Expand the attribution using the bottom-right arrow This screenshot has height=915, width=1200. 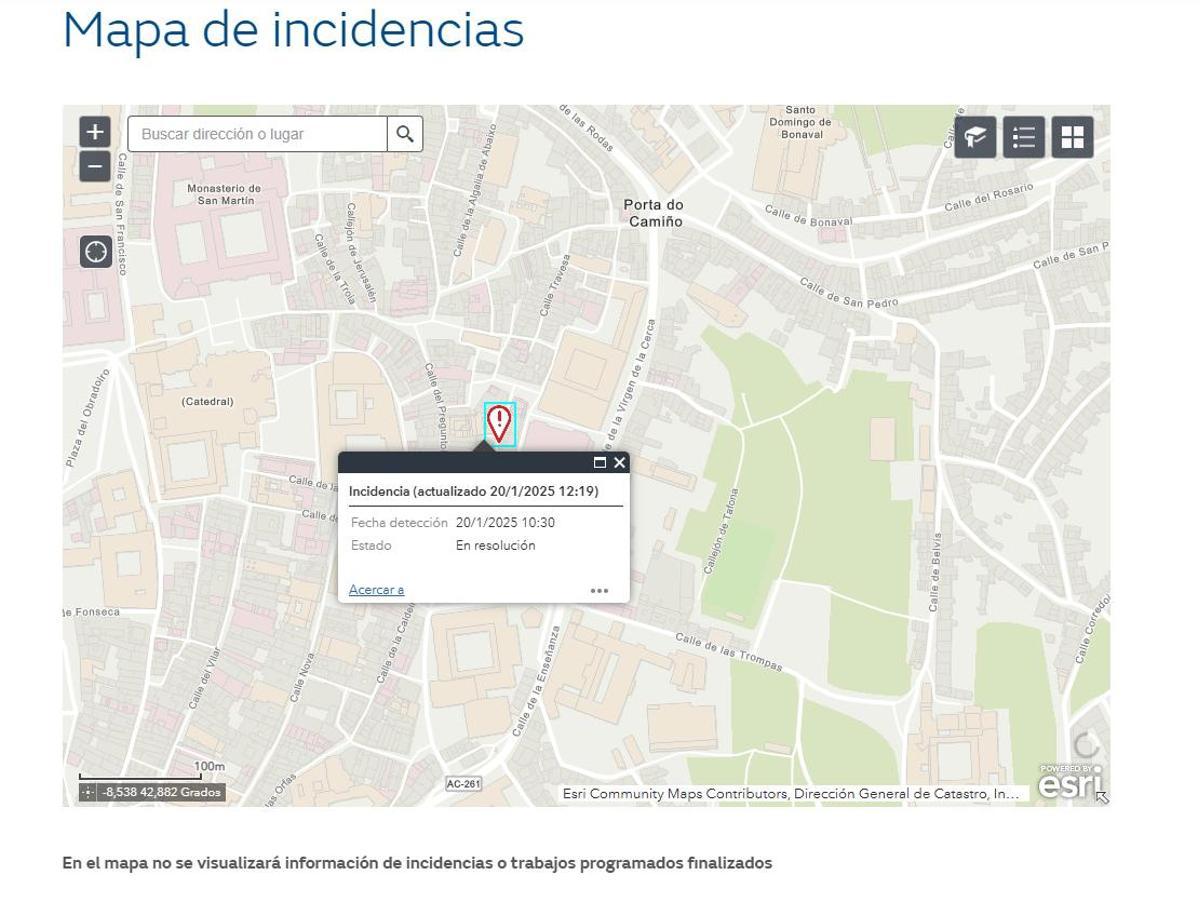pyautogui.click(x=1102, y=794)
